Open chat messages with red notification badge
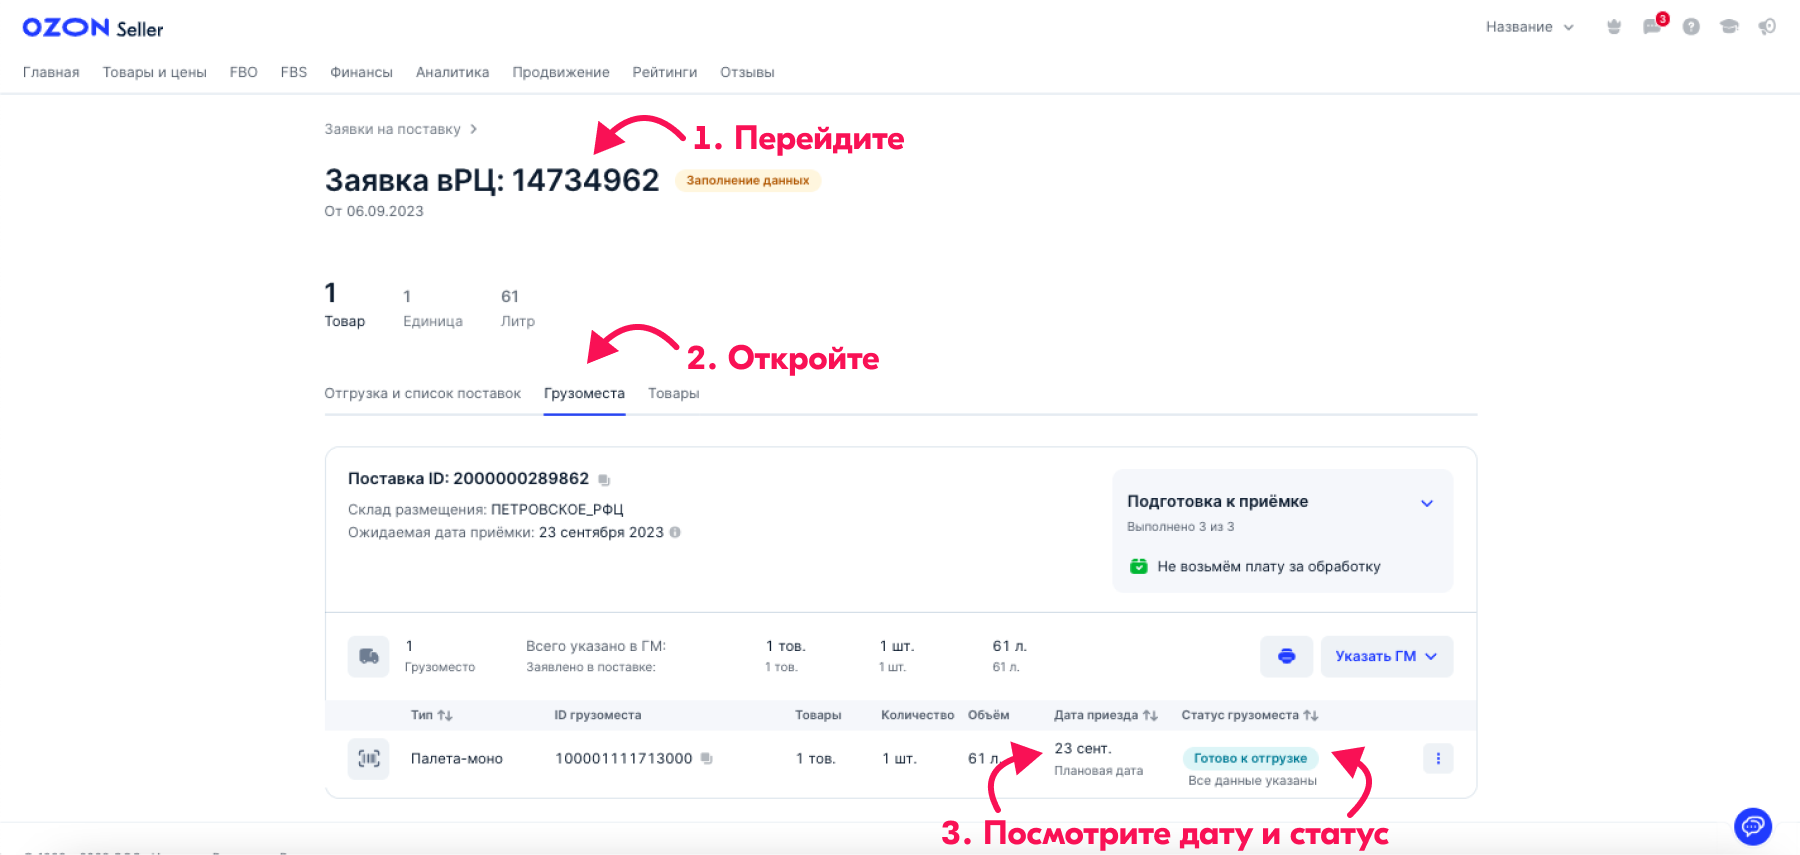Image resolution: width=1800 pixels, height=855 pixels. click(x=1653, y=26)
